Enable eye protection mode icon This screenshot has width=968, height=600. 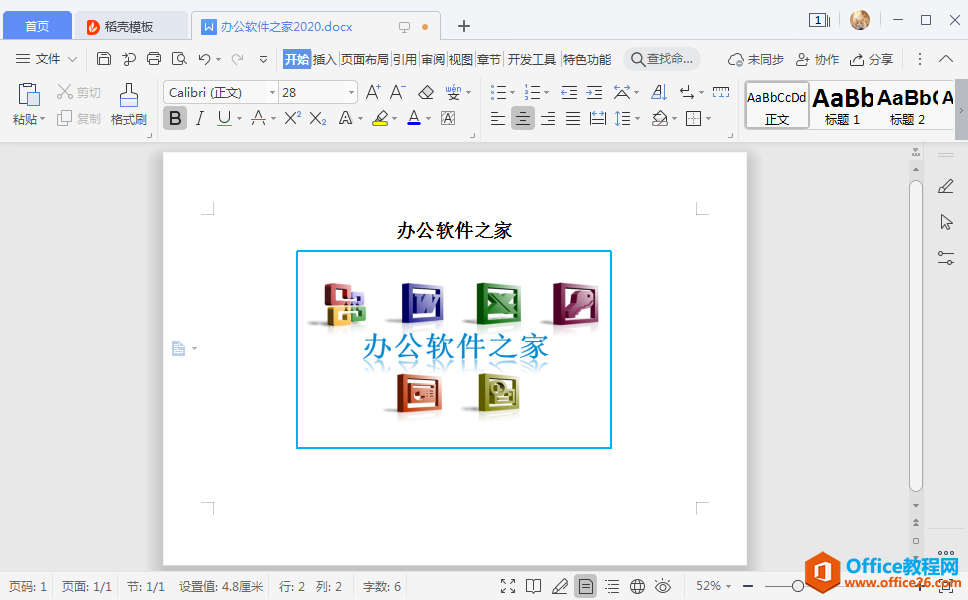pyautogui.click(x=662, y=586)
